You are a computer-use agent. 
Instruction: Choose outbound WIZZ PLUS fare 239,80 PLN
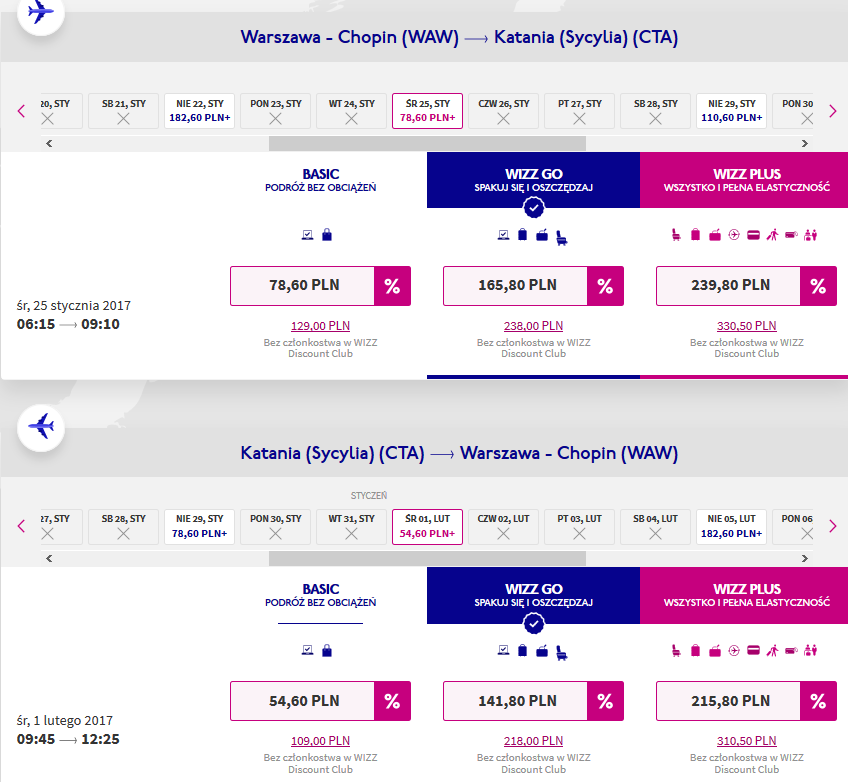[x=728, y=286]
